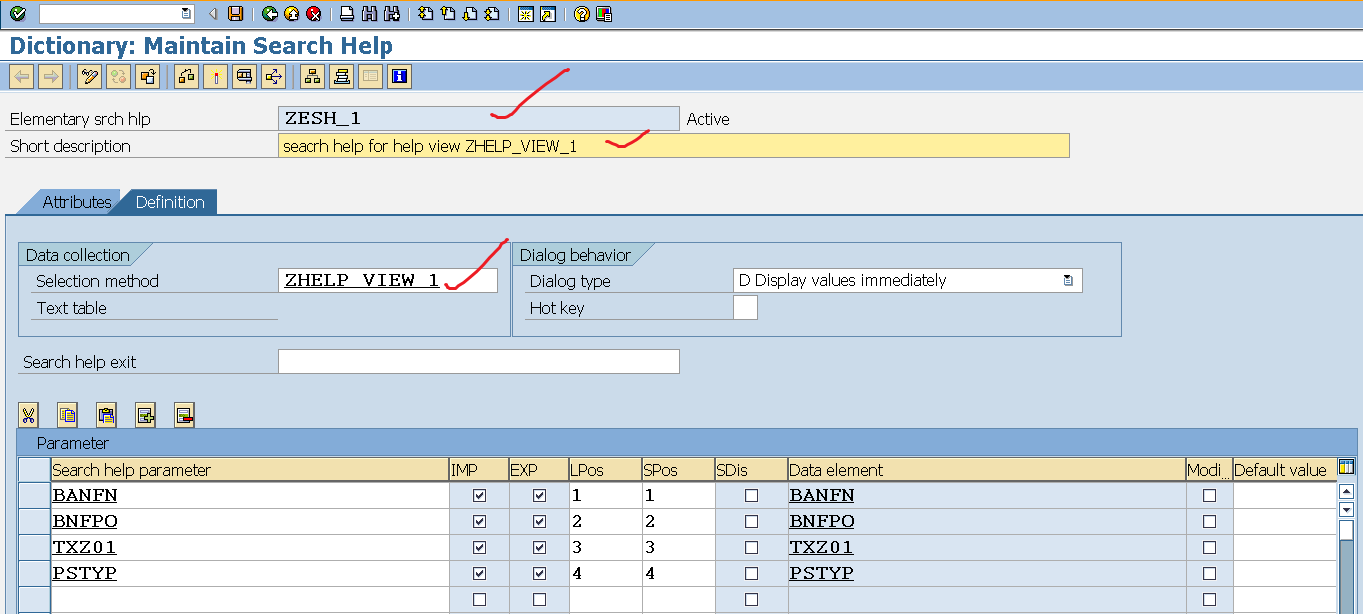Expand the command field history dropdown

tap(186, 14)
